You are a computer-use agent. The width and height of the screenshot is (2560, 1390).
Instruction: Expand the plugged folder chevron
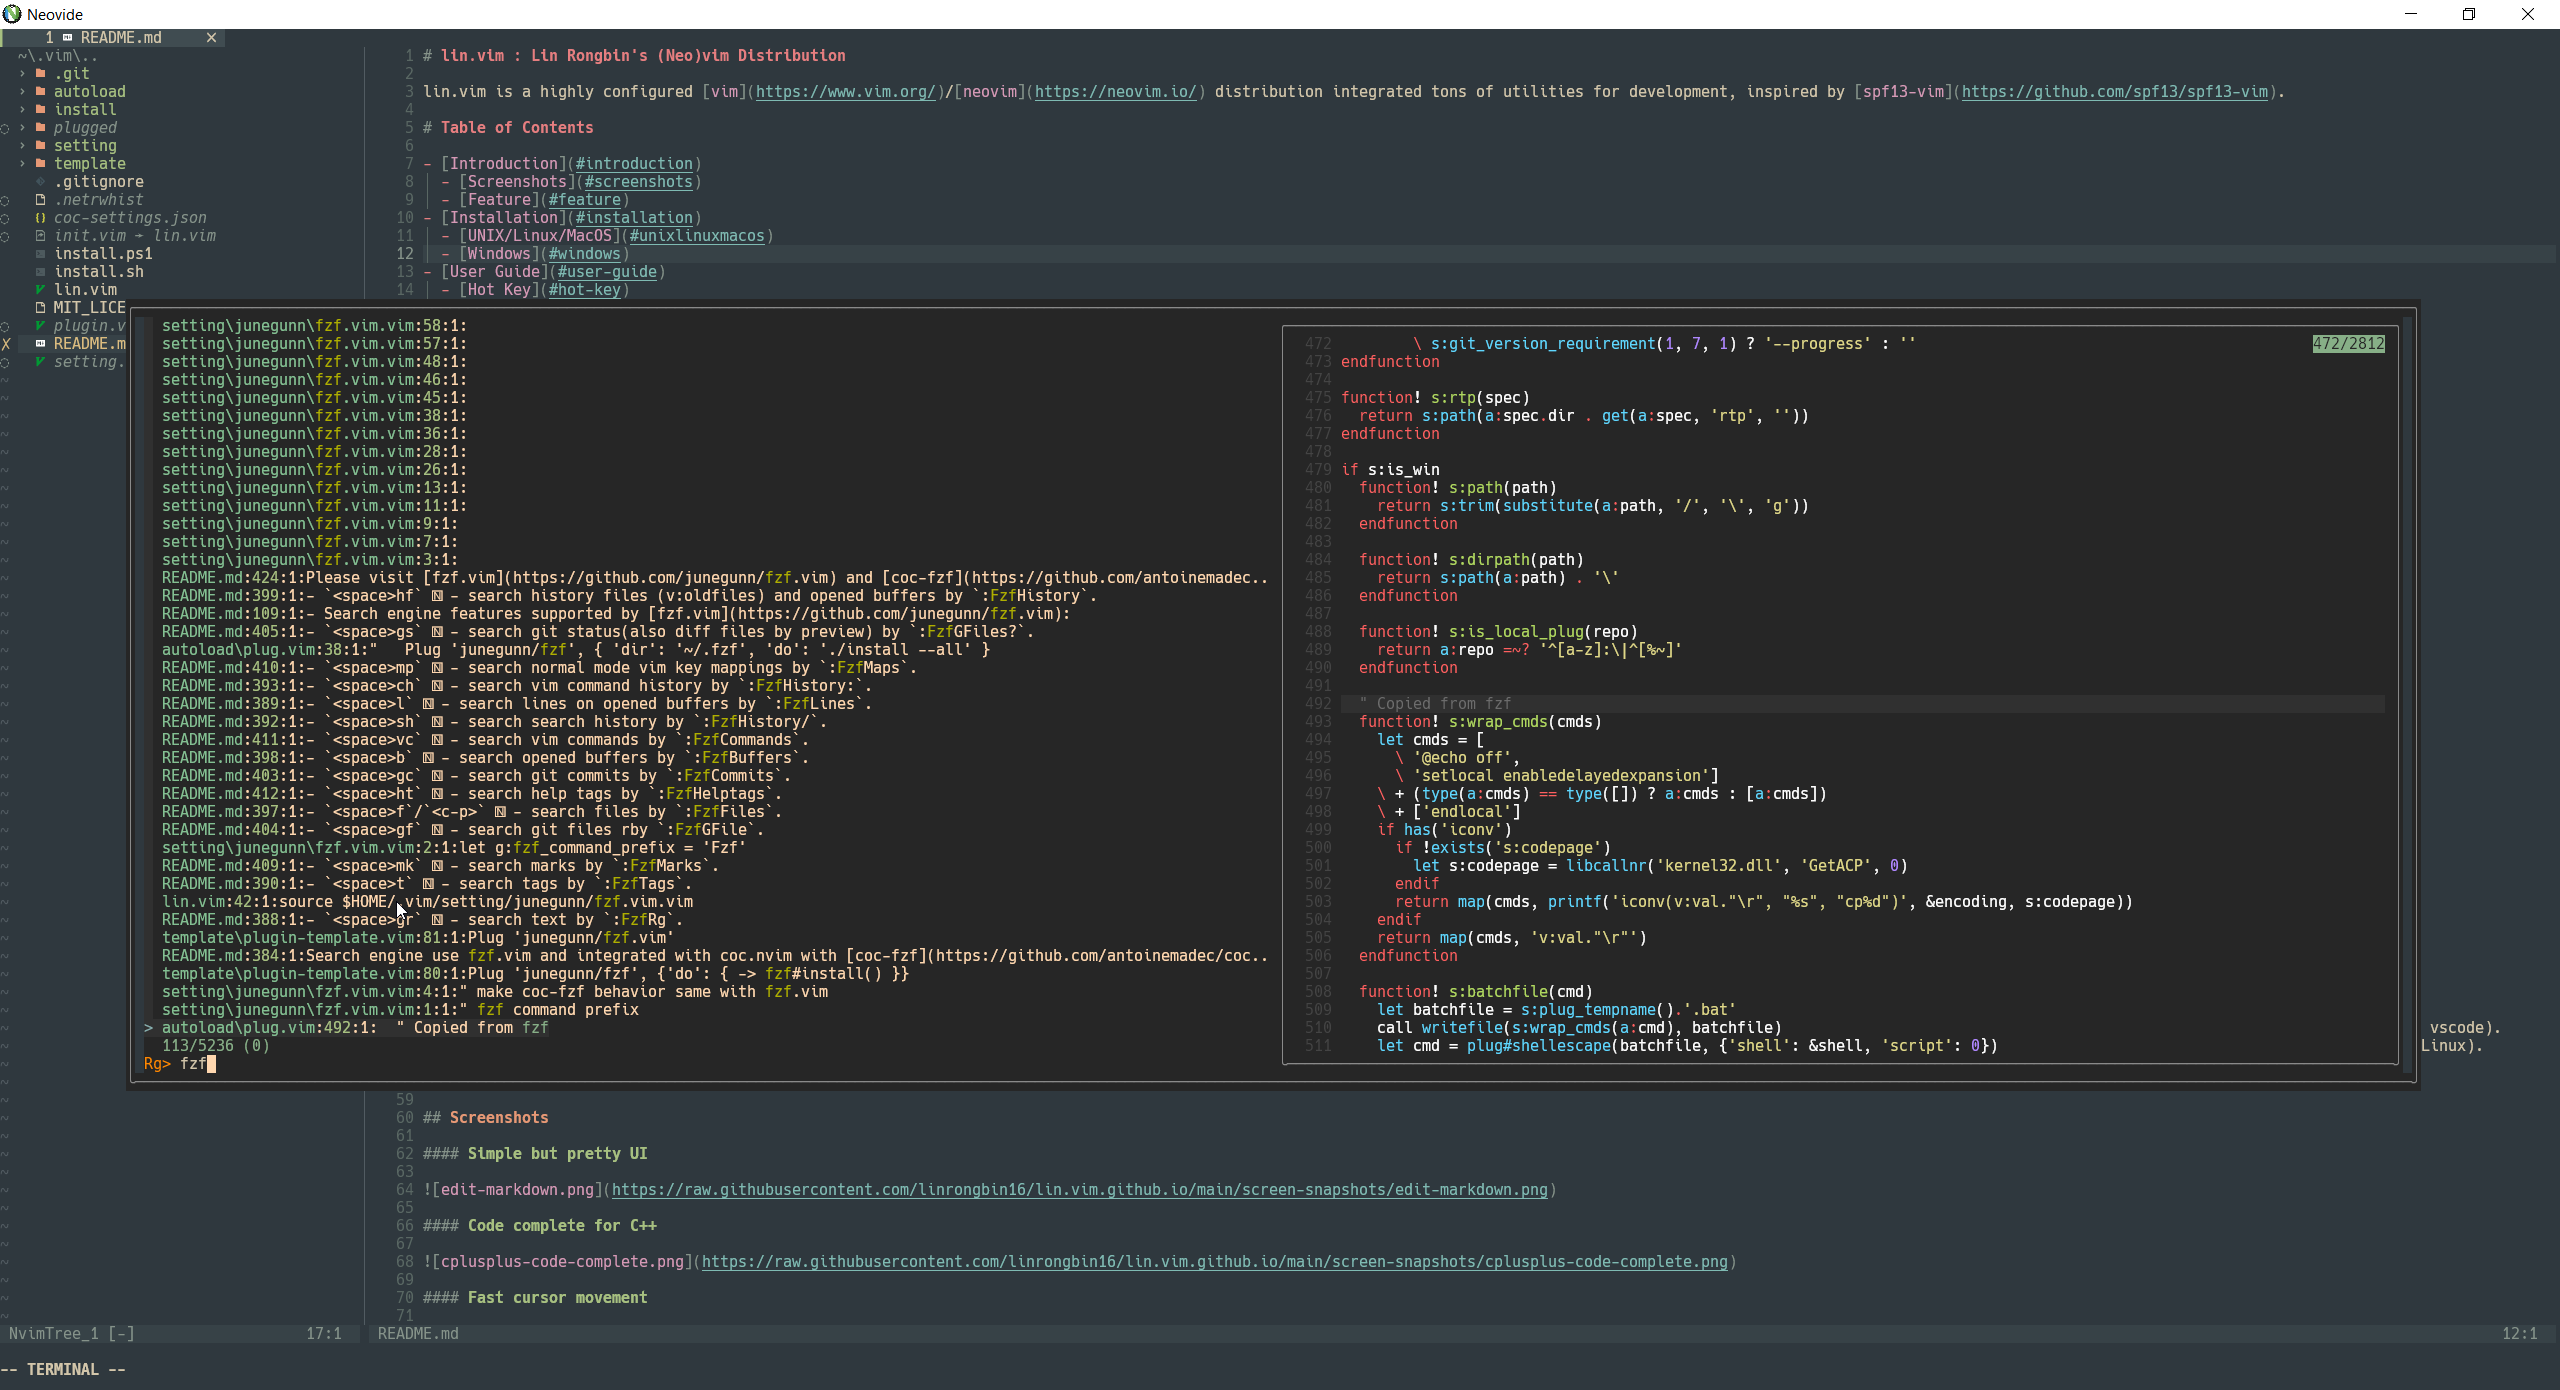click(x=22, y=128)
